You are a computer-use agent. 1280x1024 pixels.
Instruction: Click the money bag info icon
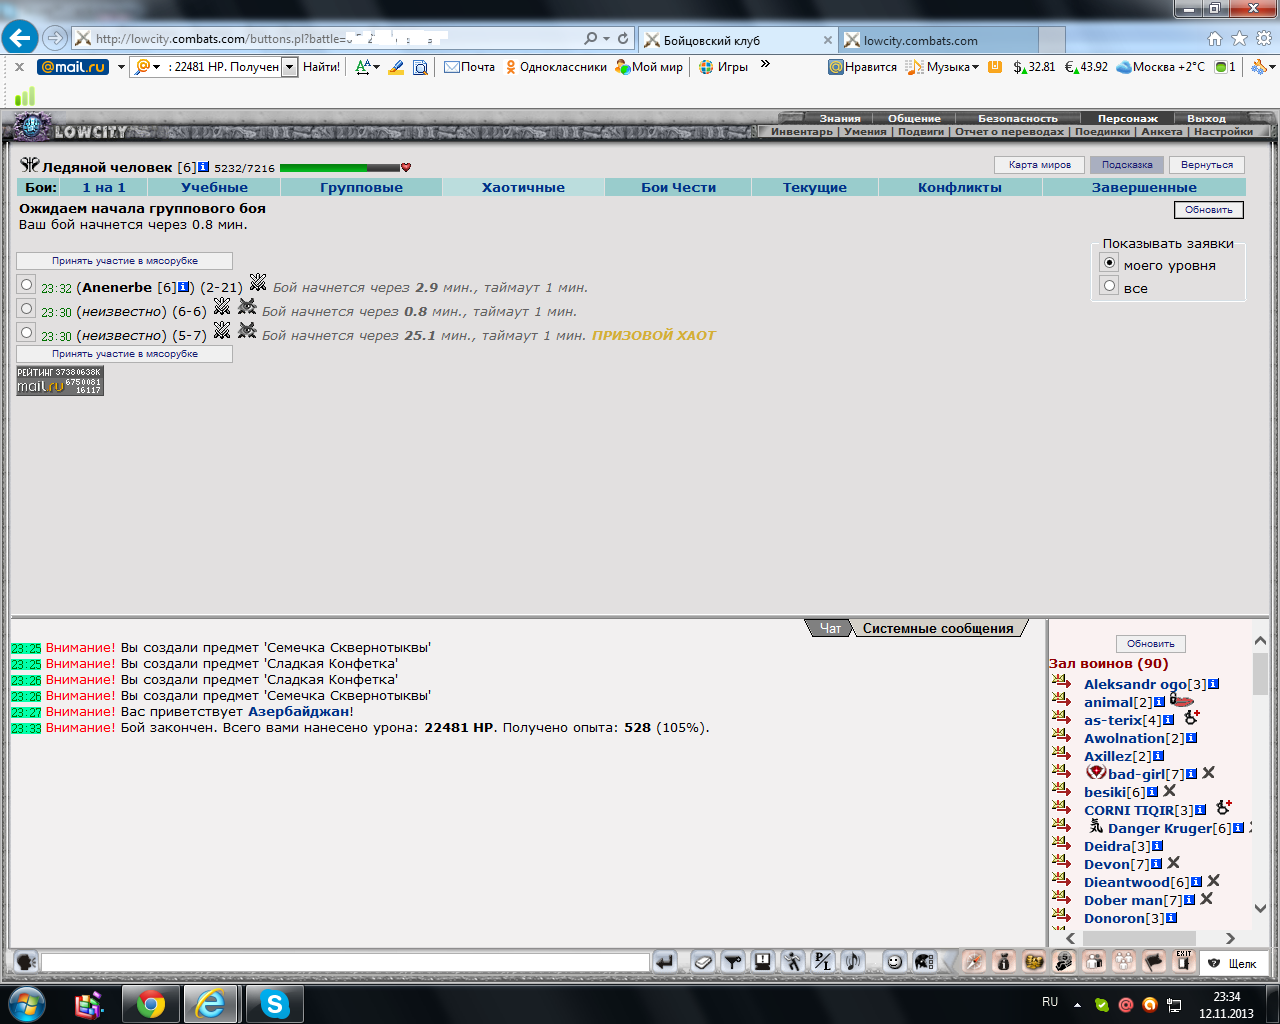[1004, 962]
